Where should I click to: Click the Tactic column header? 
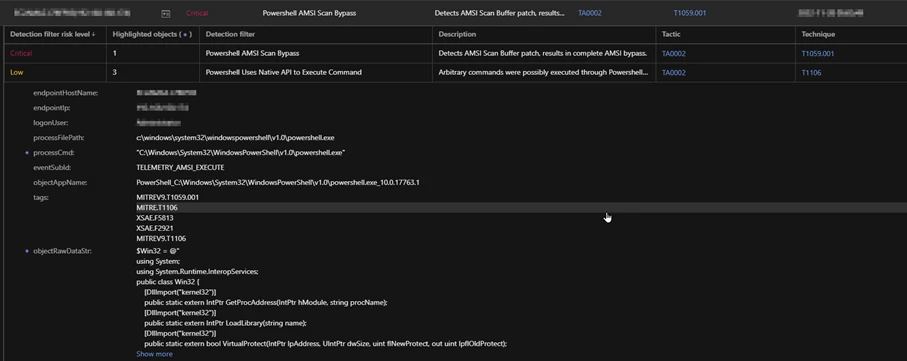tap(672, 35)
